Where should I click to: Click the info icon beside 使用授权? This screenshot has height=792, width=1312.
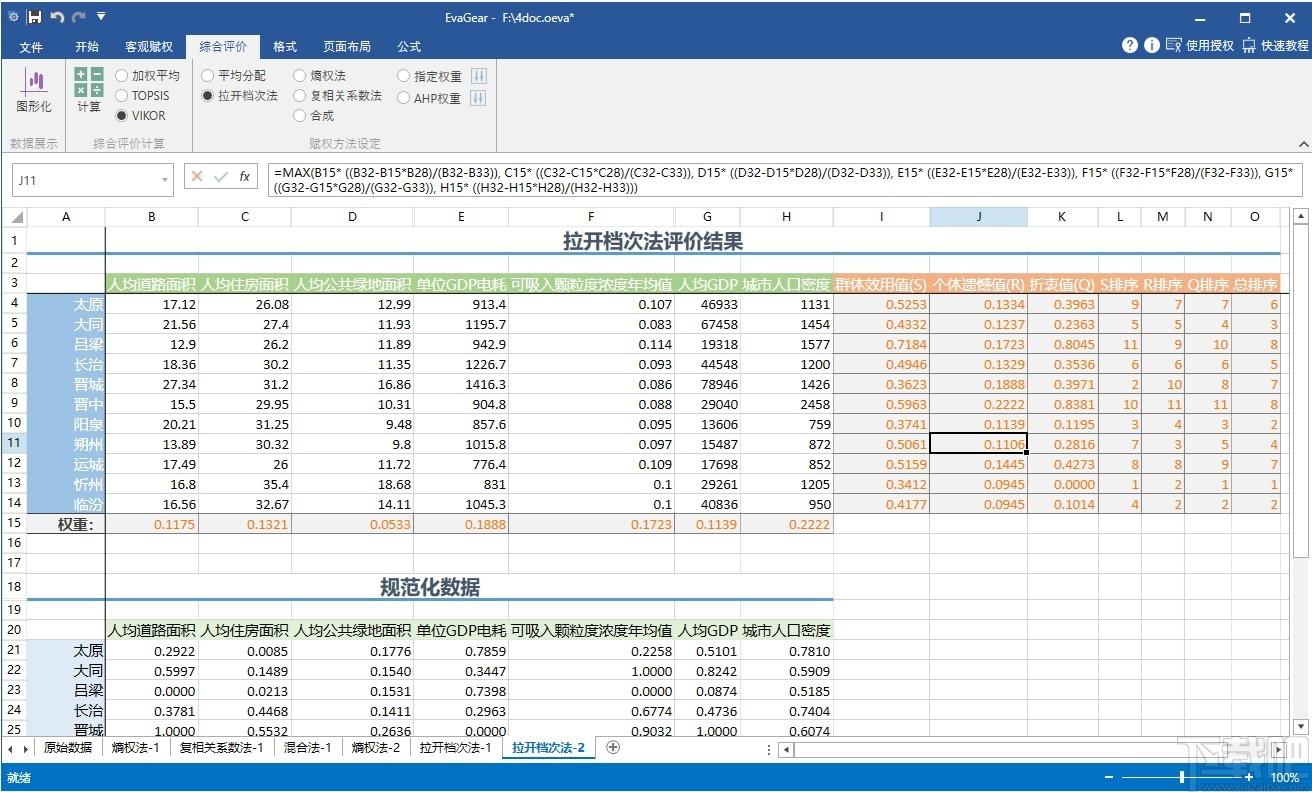[1152, 46]
